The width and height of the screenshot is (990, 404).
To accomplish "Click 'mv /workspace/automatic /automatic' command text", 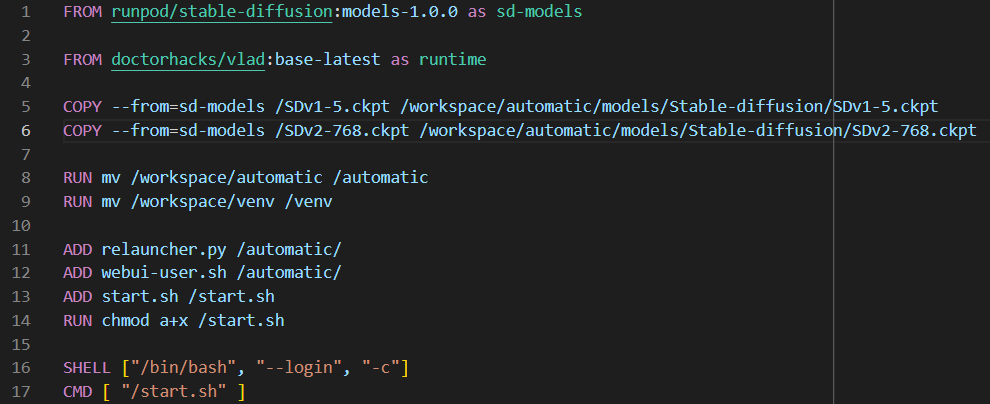I will pyautogui.click(x=265, y=177).
